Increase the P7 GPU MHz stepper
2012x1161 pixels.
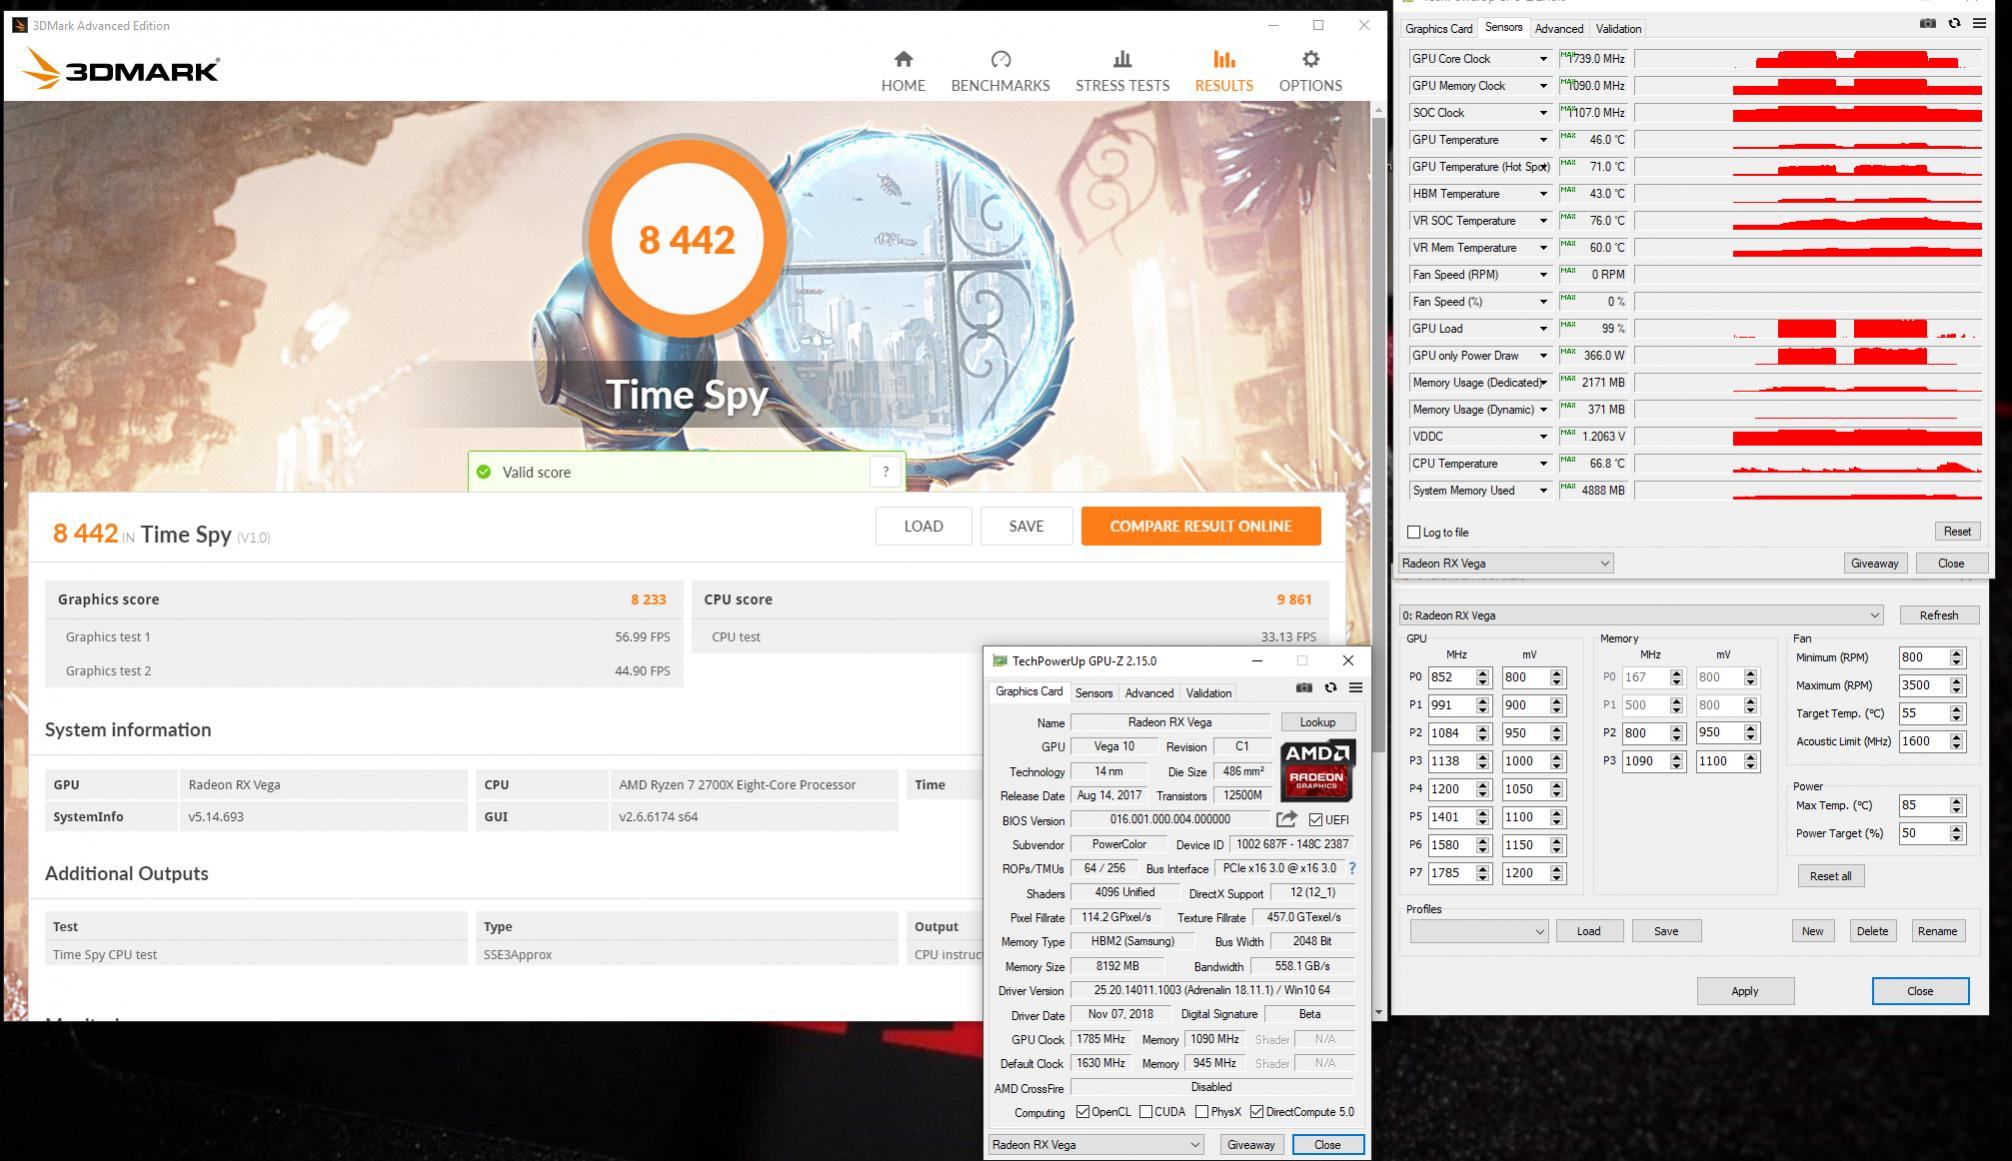(x=1483, y=868)
